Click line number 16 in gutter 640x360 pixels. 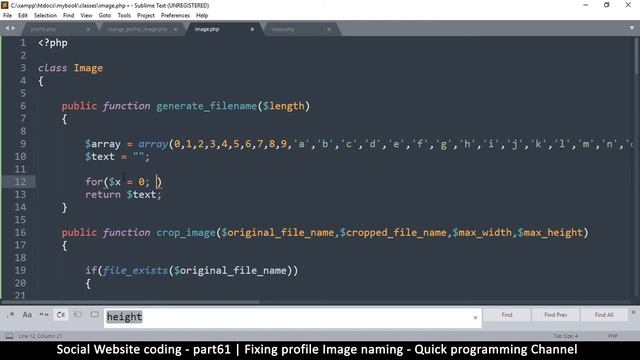point(20,232)
